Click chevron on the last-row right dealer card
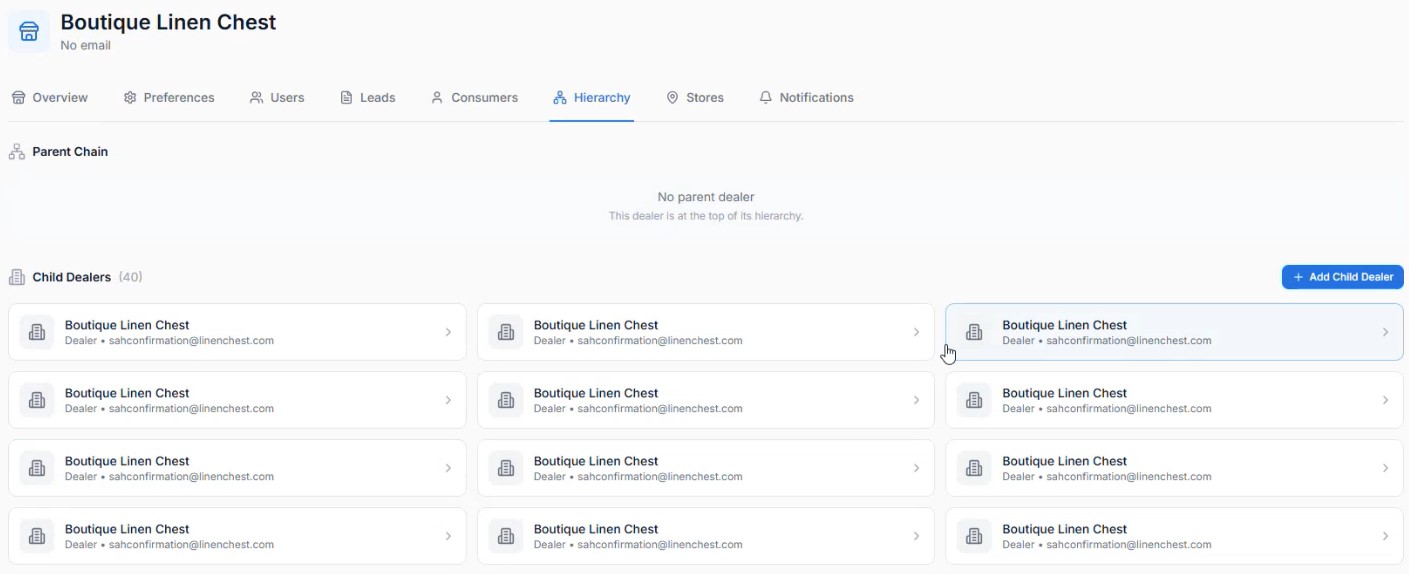1409x574 pixels. click(1385, 536)
